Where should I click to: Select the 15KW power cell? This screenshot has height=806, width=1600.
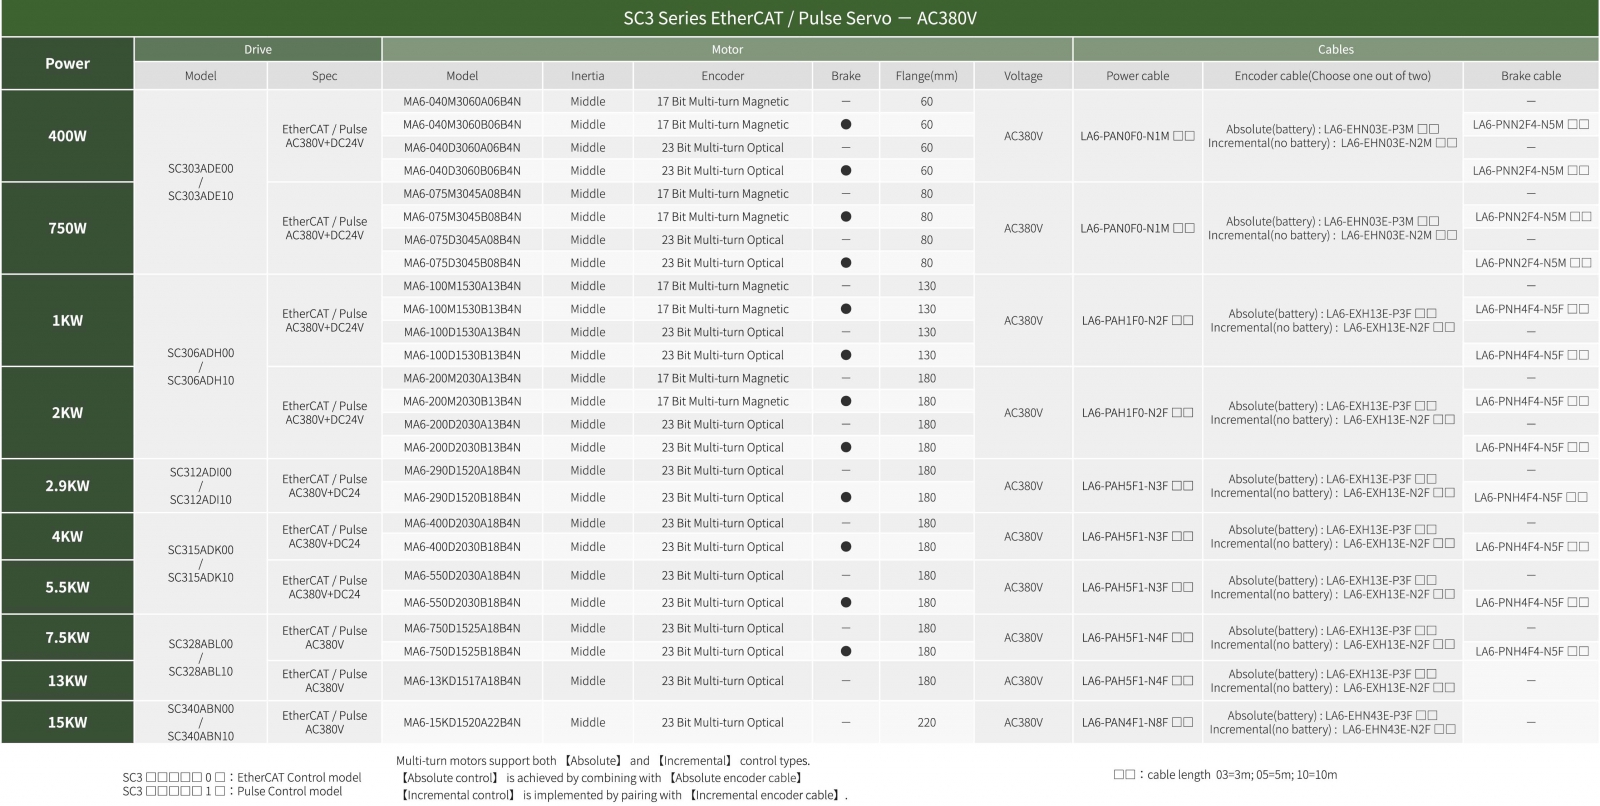(x=67, y=722)
